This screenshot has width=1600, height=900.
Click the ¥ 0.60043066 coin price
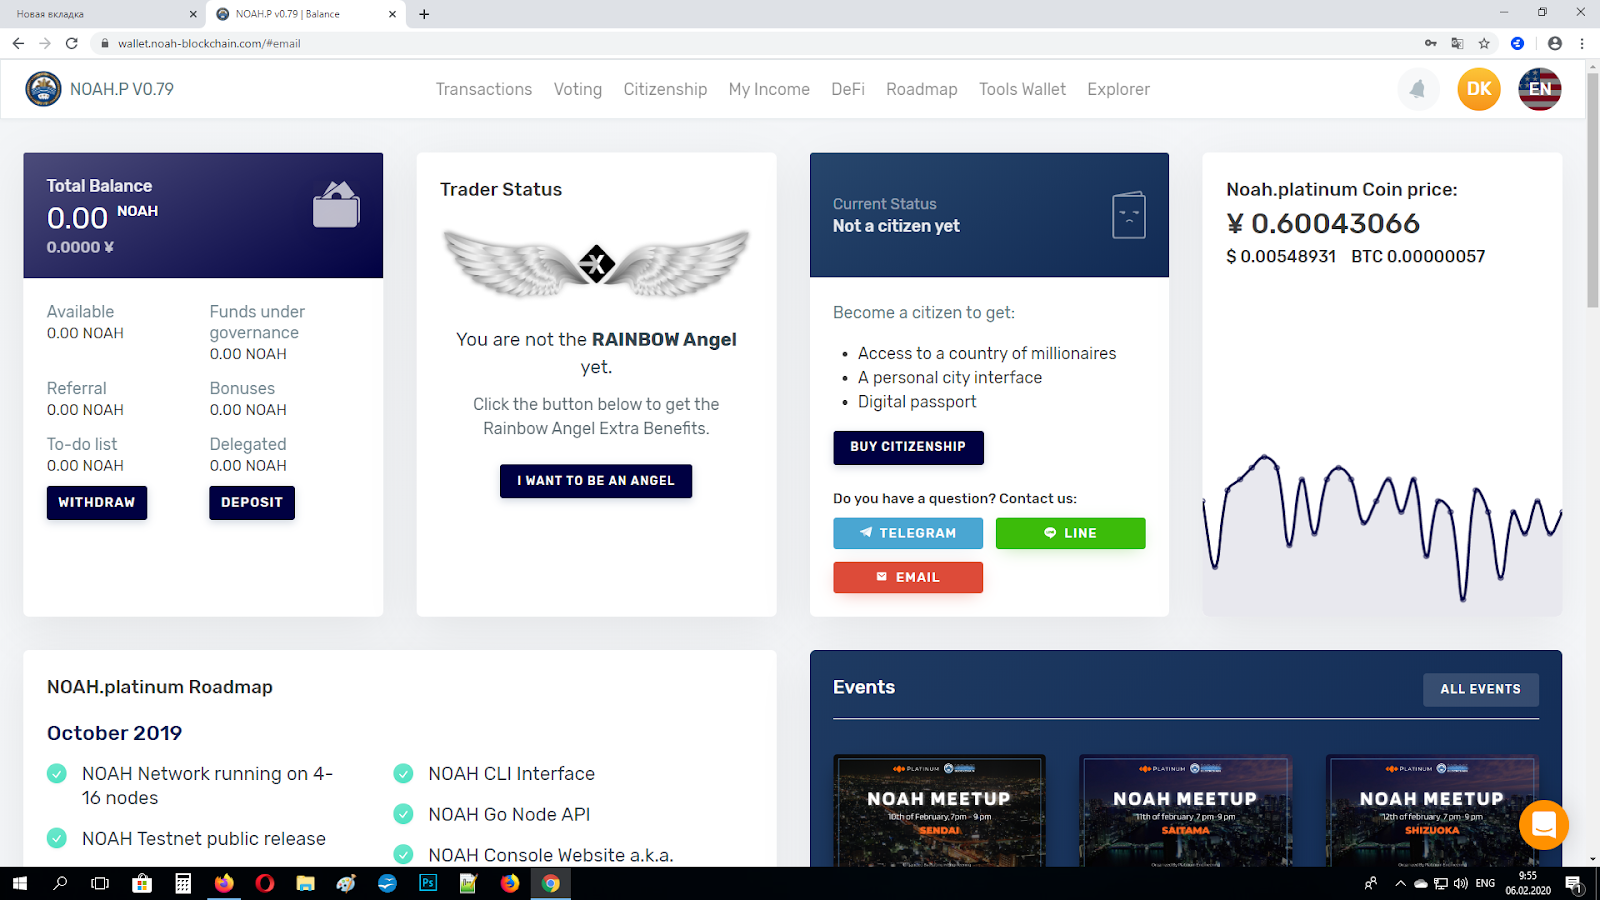(1323, 223)
